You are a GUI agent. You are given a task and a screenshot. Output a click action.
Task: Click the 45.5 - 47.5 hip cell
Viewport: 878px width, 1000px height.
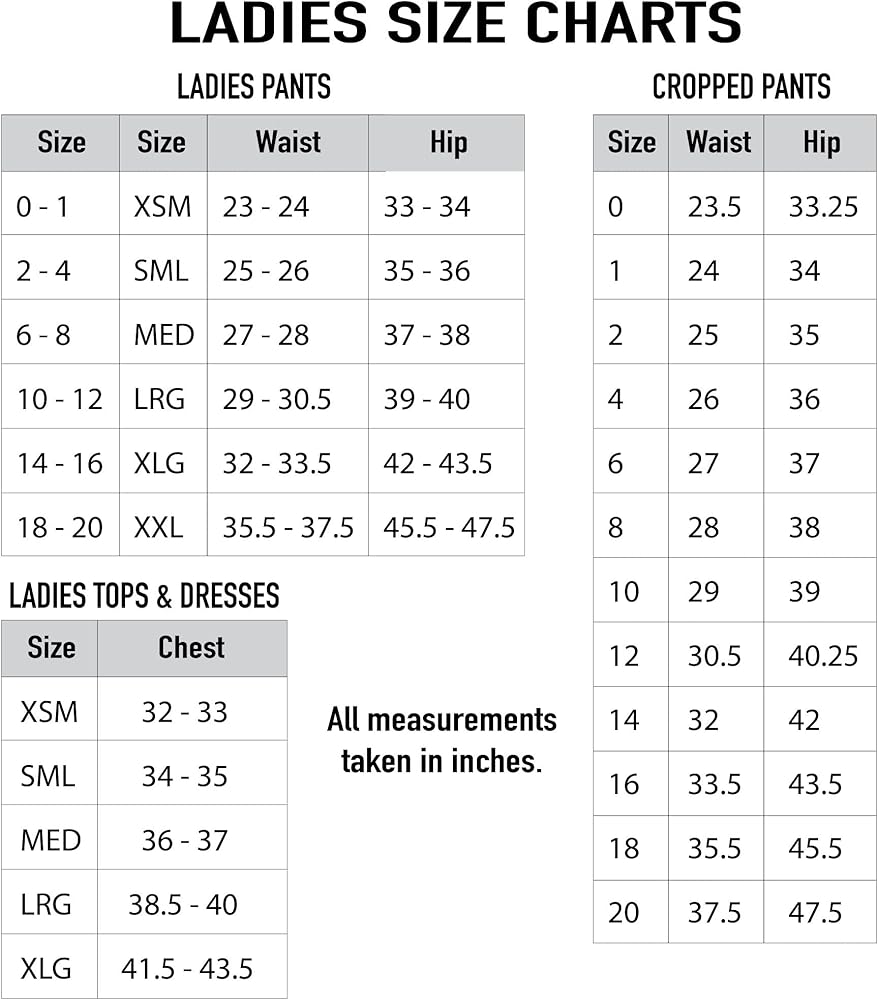(448, 527)
